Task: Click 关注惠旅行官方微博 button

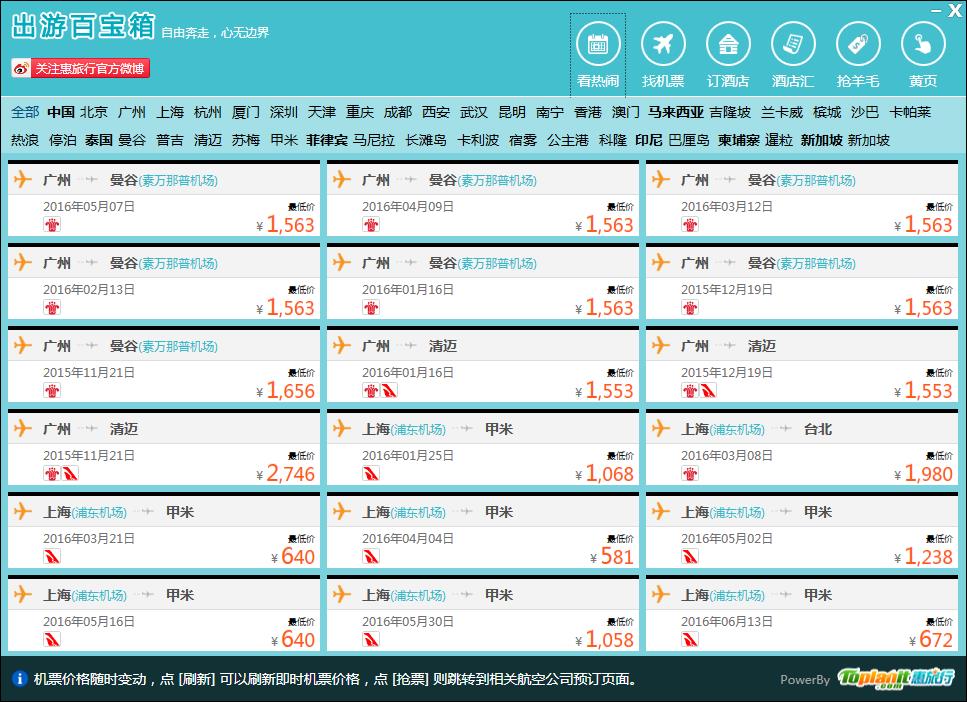Action: [x=80, y=68]
